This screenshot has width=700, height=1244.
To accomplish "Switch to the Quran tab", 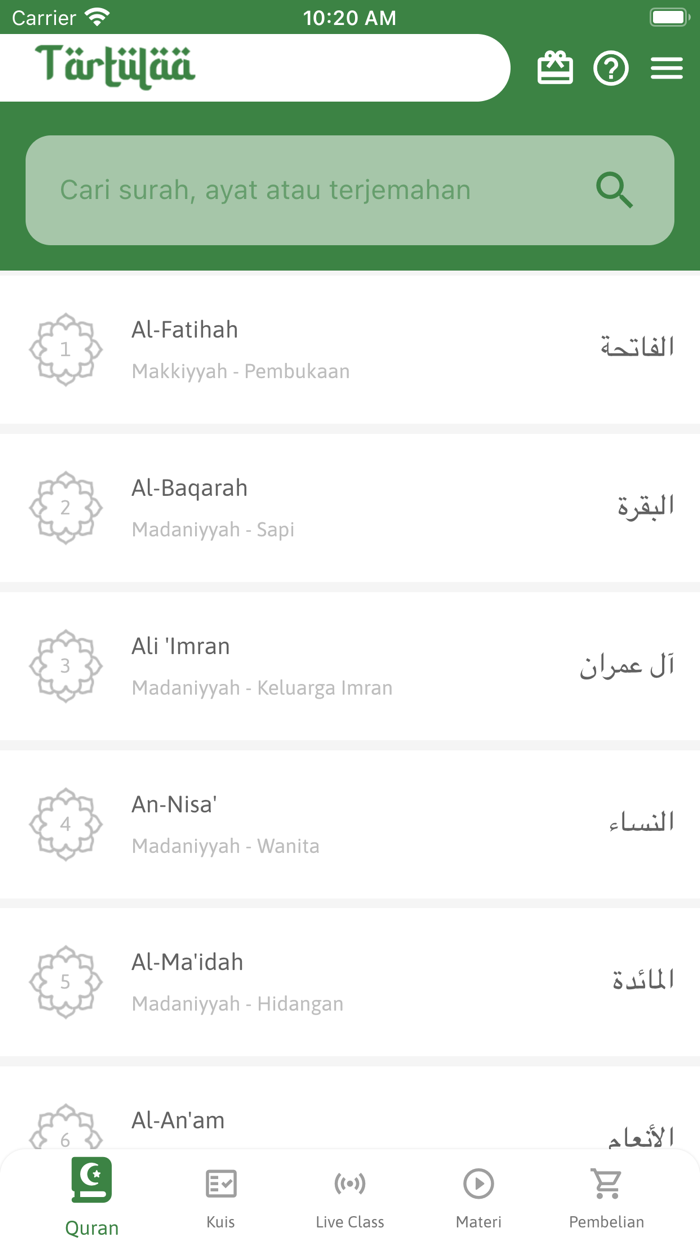I will coord(92,1197).
